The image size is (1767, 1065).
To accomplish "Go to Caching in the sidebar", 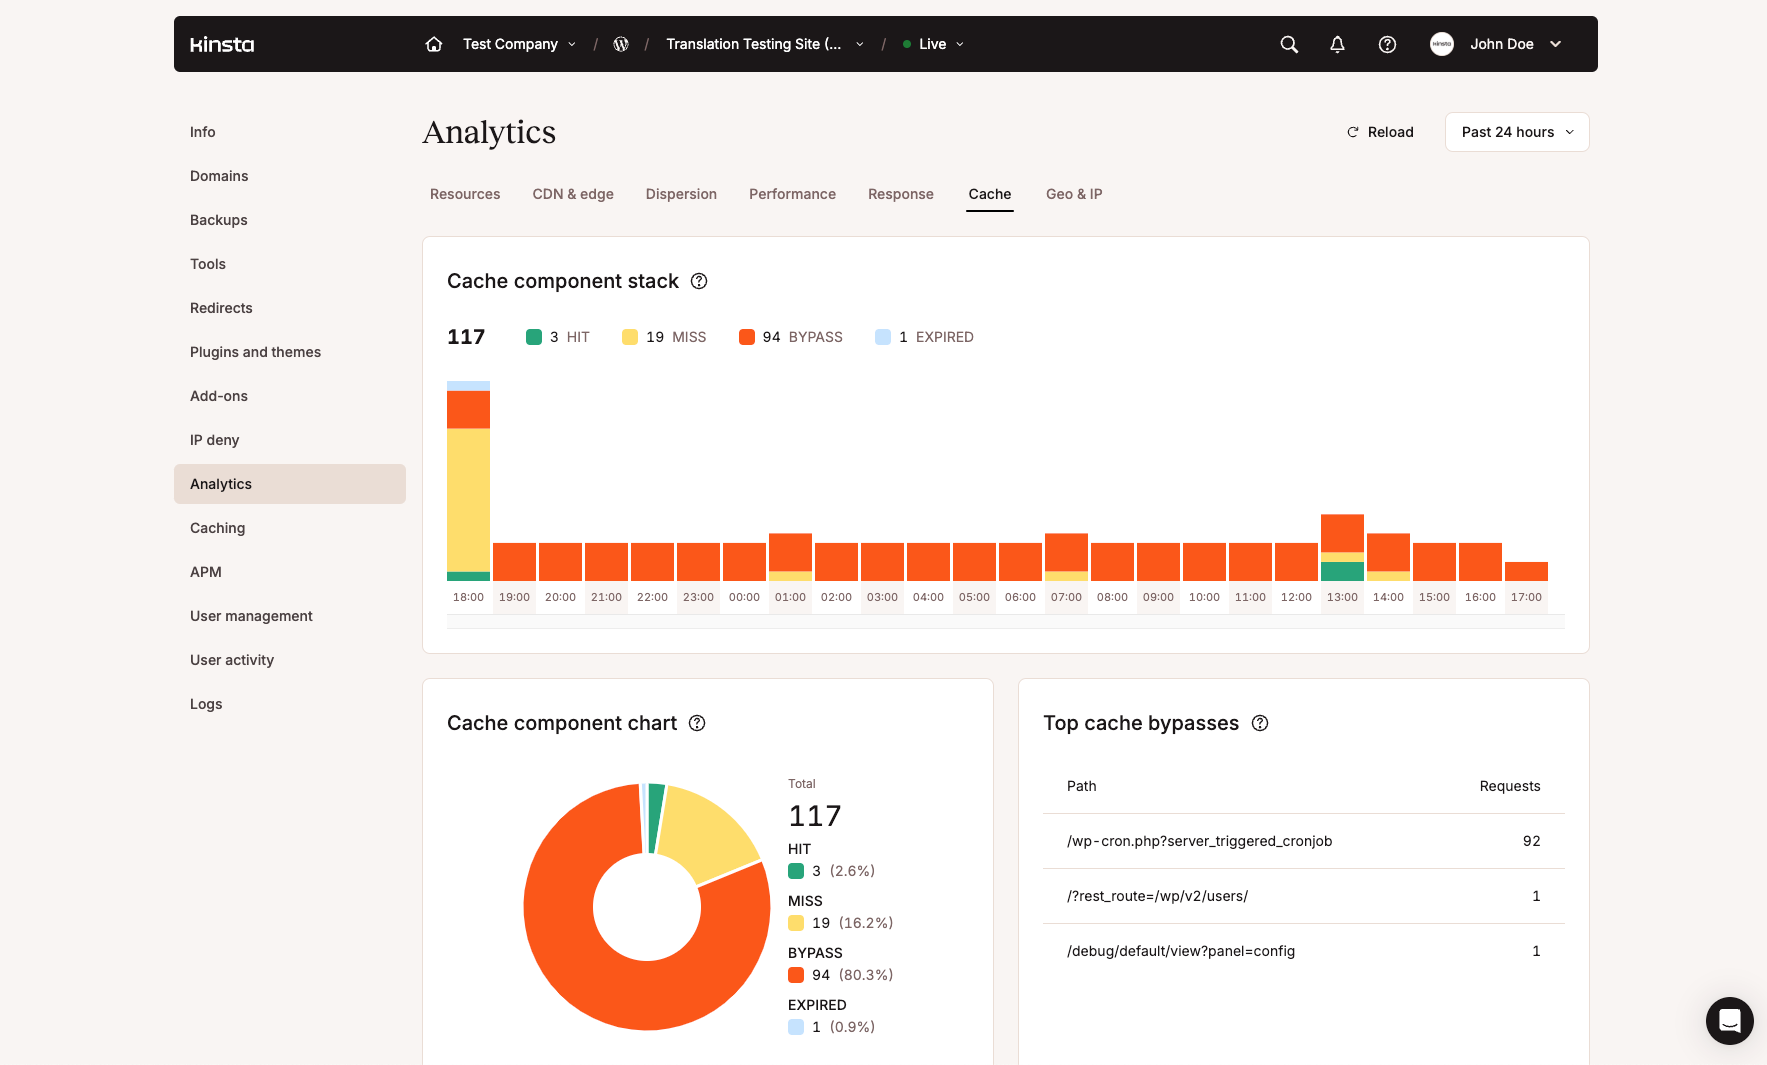I will 217,528.
